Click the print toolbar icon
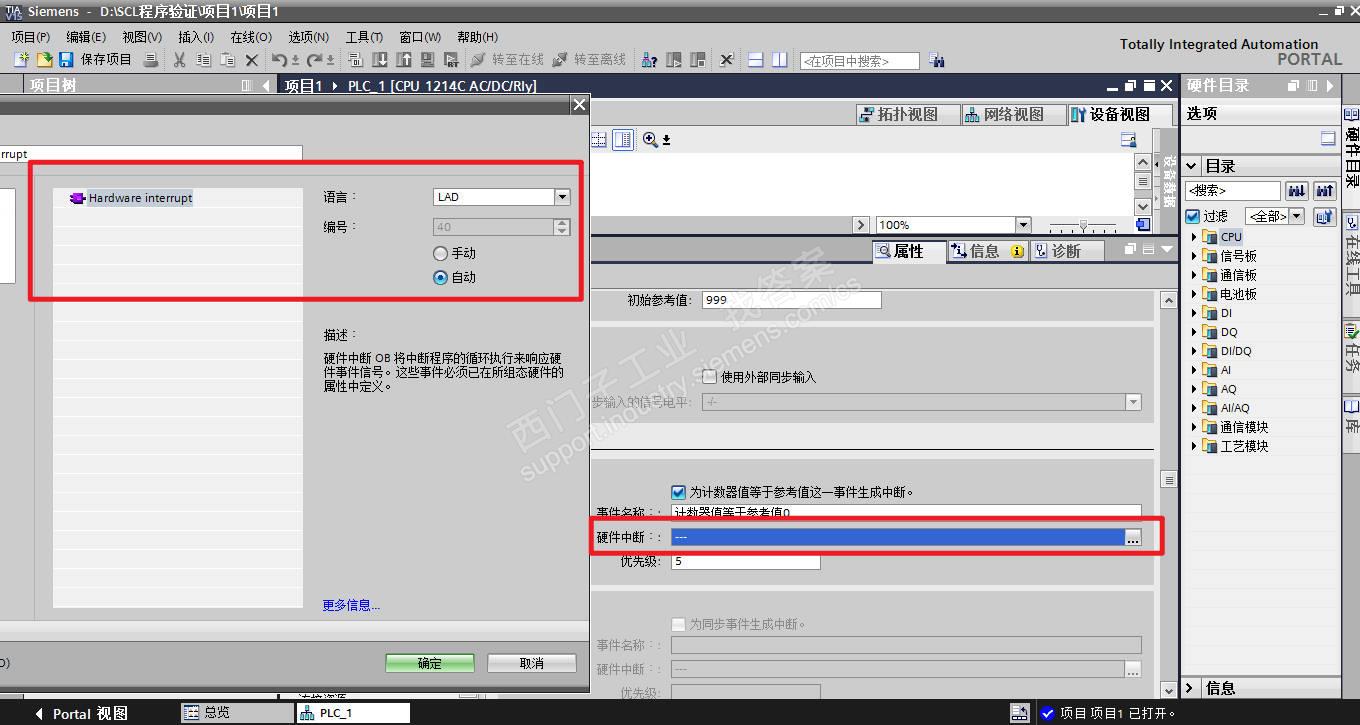 (151, 60)
